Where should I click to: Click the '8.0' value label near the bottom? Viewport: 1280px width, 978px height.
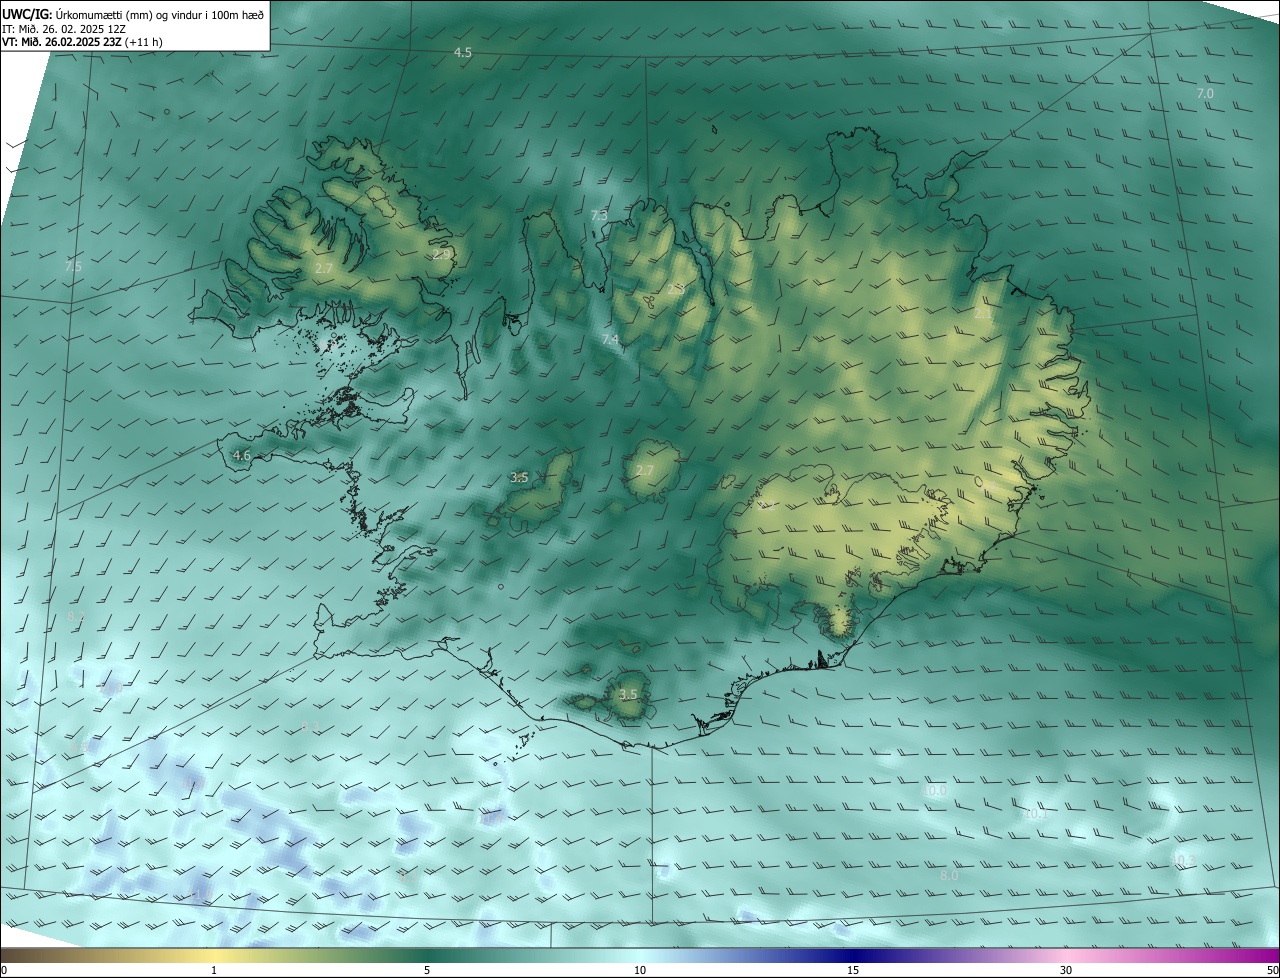949,876
